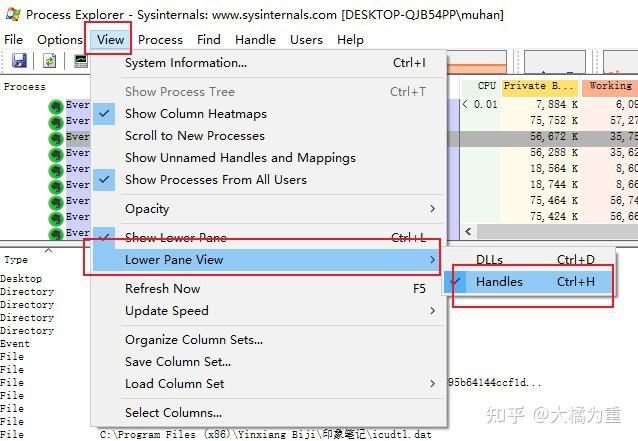The image size is (638, 441).
Task: Click the horizontal scrollbar left arrow
Action: [x=468, y=231]
